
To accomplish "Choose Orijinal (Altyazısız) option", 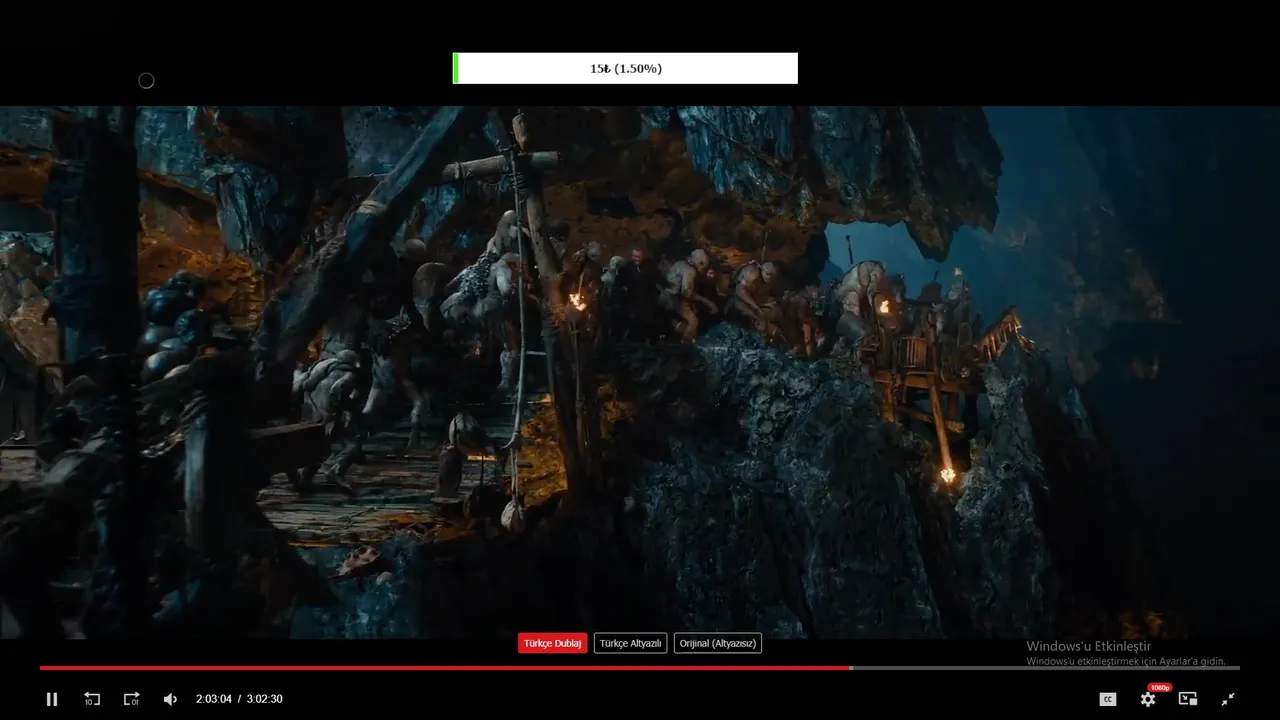I will tap(718, 643).
